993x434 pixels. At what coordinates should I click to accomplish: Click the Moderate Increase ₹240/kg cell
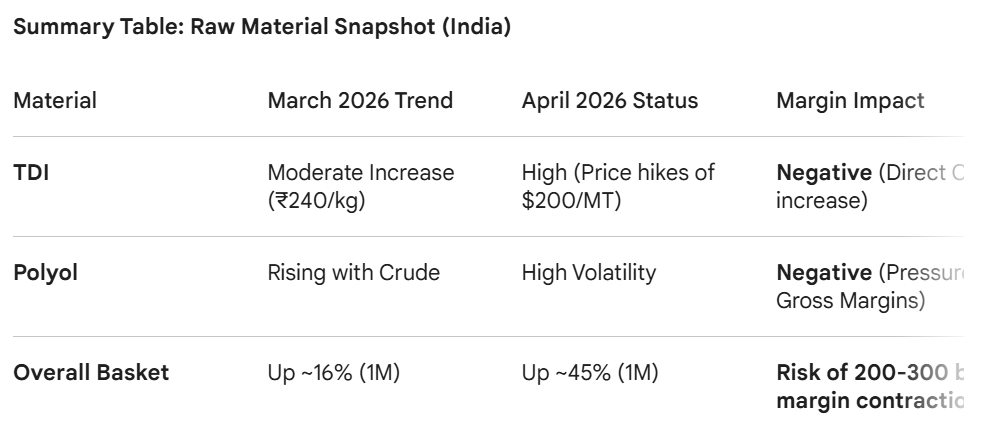(x=361, y=186)
